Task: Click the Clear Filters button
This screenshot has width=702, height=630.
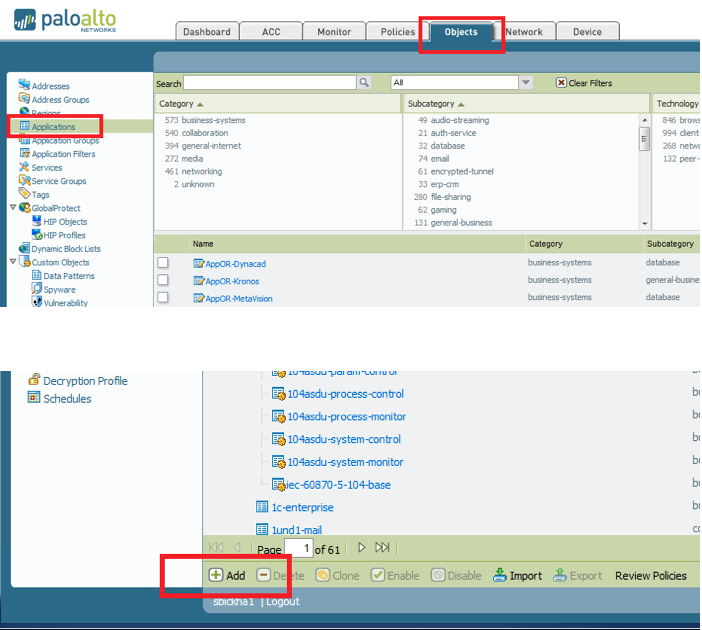Action: (x=584, y=83)
